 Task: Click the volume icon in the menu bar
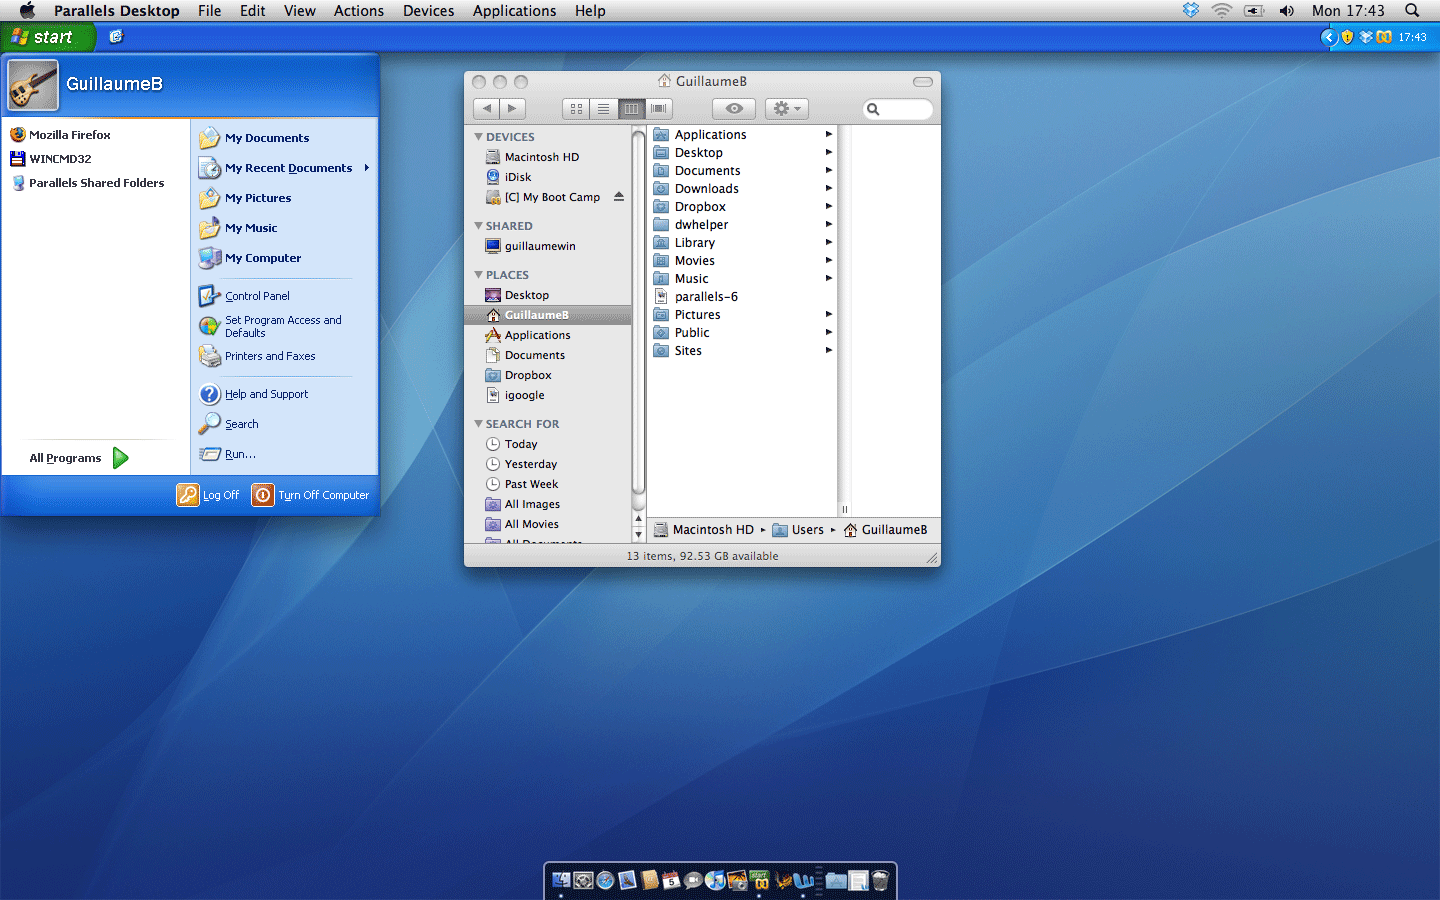coord(1286,10)
